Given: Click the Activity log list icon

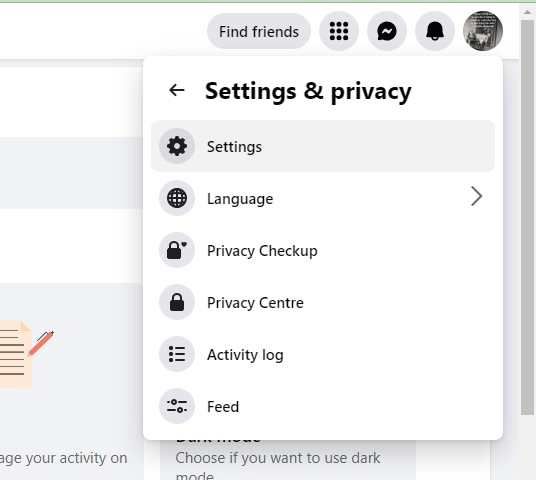Looking at the screenshot, I should click(177, 354).
